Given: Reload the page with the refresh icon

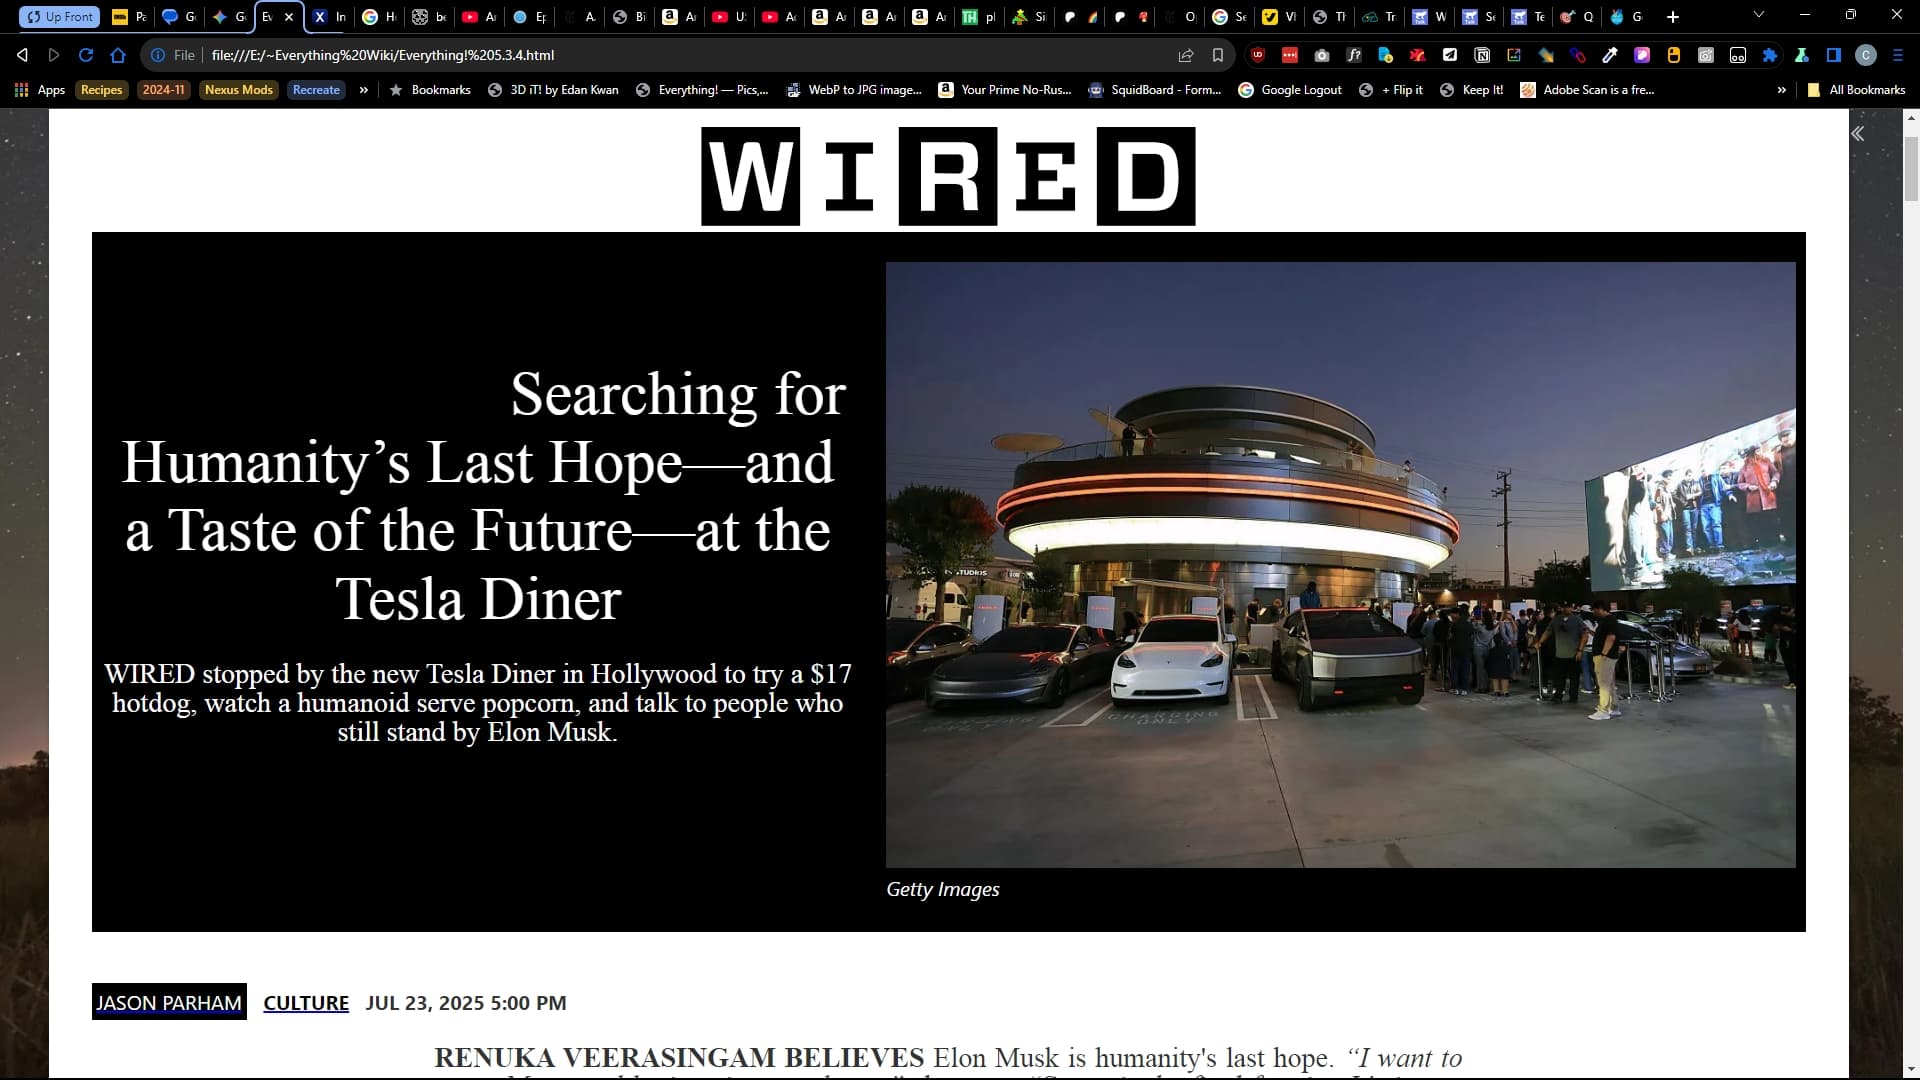Looking at the screenshot, I should 86,55.
